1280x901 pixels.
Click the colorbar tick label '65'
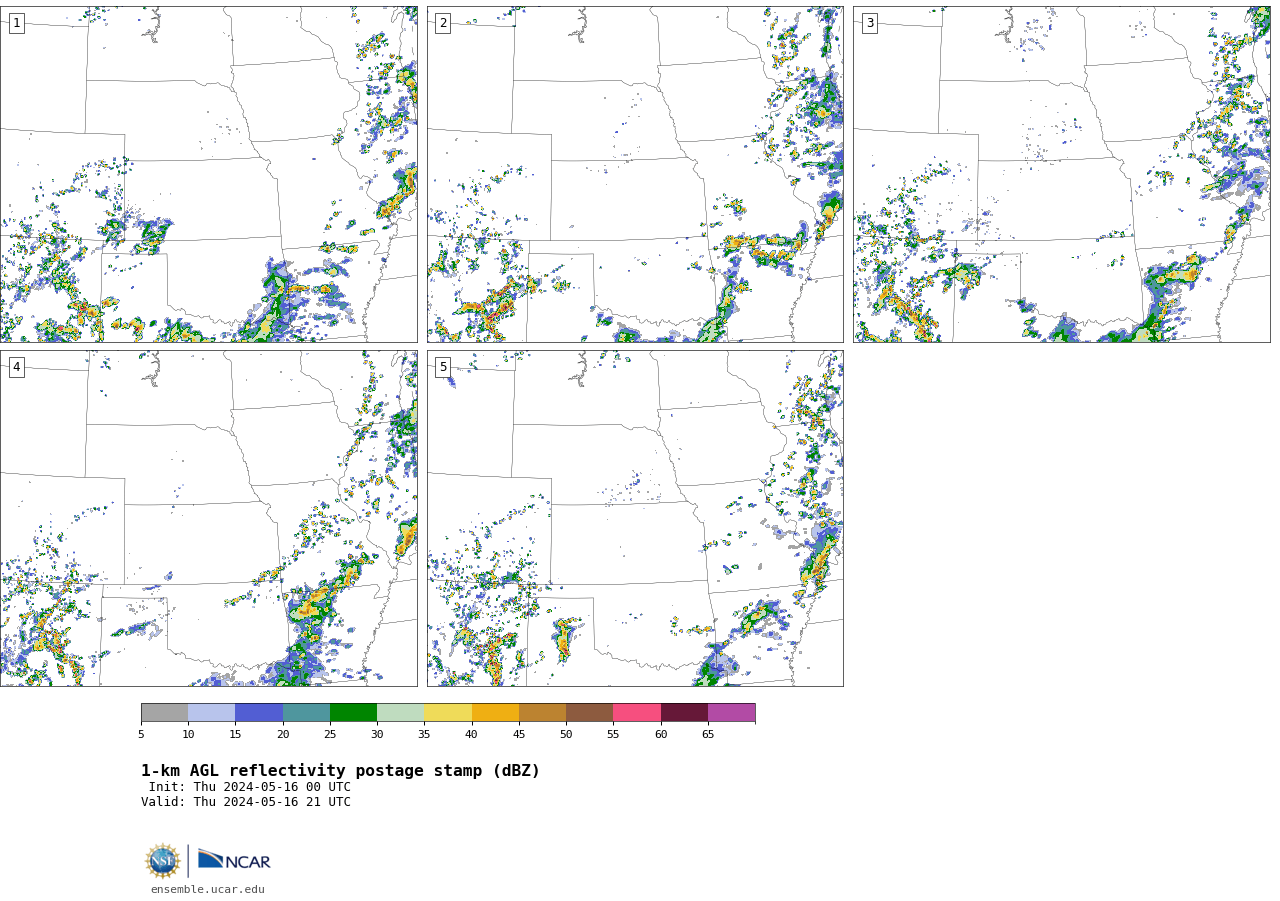(x=708, y=735)
